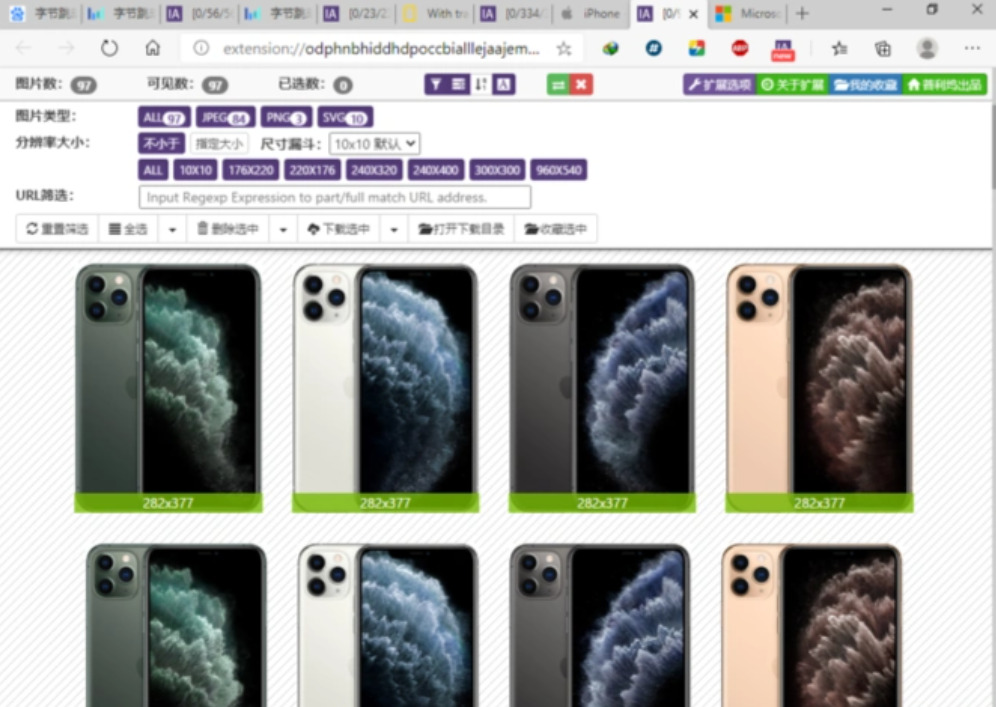Expand dropdown arrow next to 下载选中
The image size is (996, 707).
coord(394,229)
